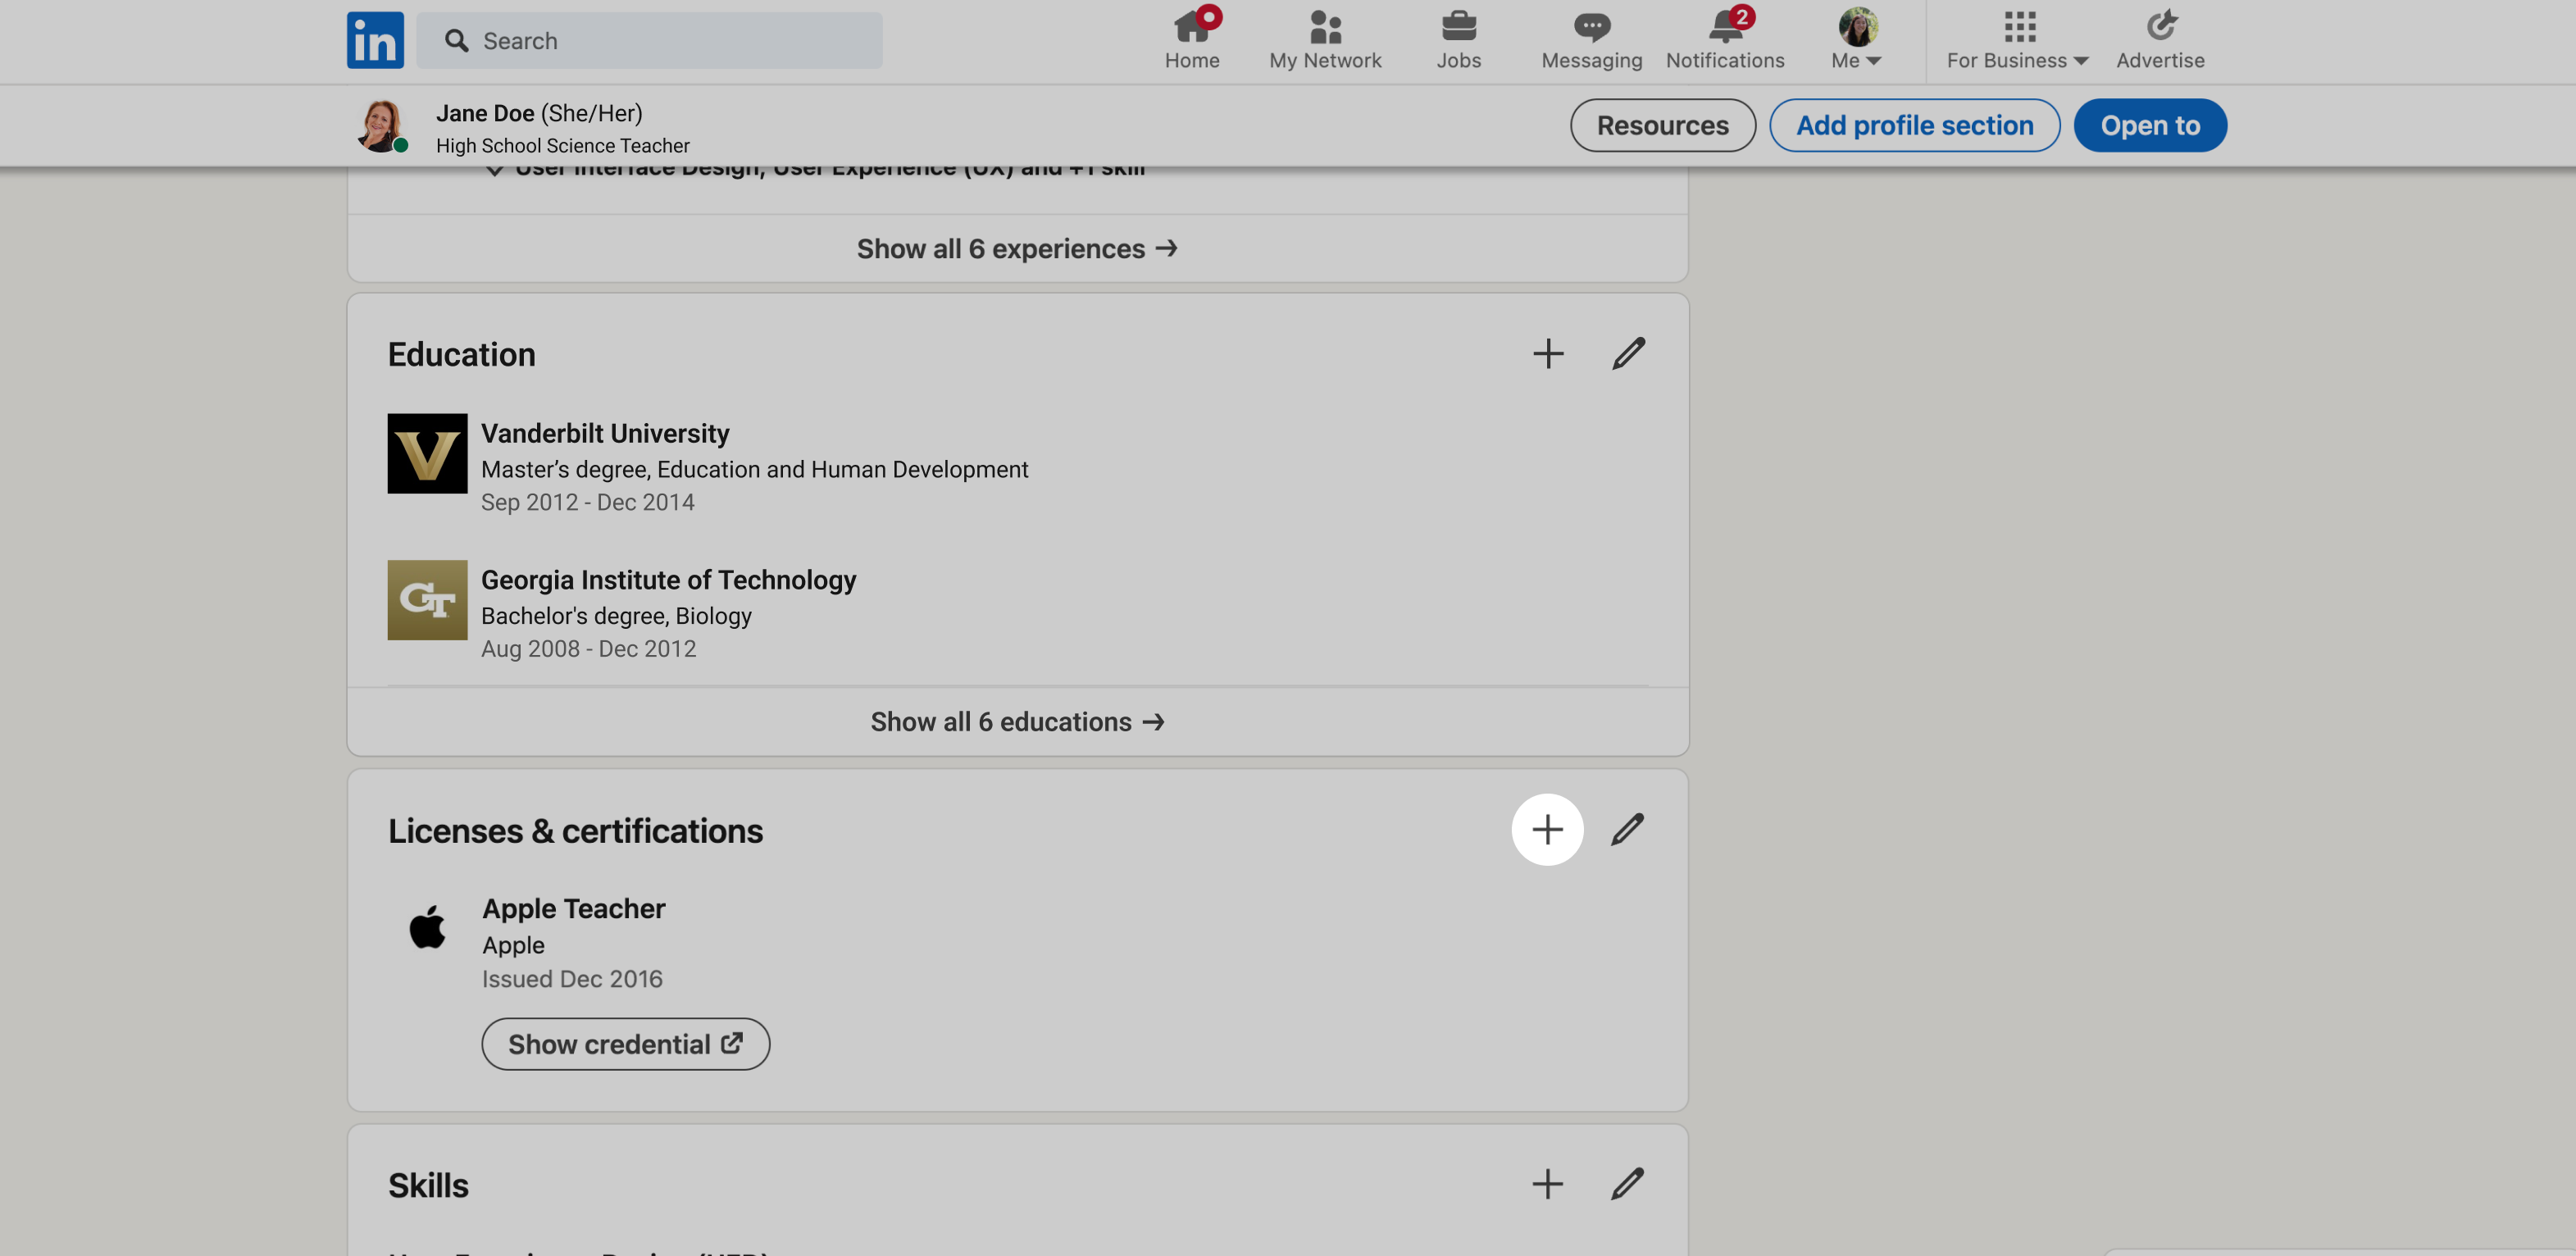Click Vanderbilt University logo
2576x1256 pixels.
[x=427, y=454]
